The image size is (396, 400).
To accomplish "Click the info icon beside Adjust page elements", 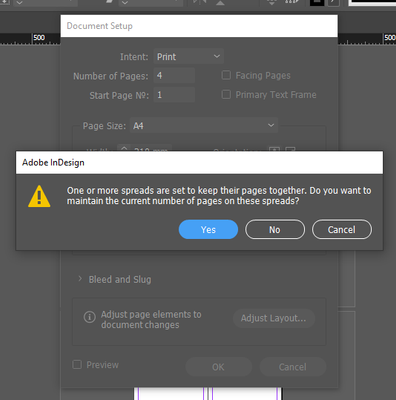I will click(x=89, y=317).
